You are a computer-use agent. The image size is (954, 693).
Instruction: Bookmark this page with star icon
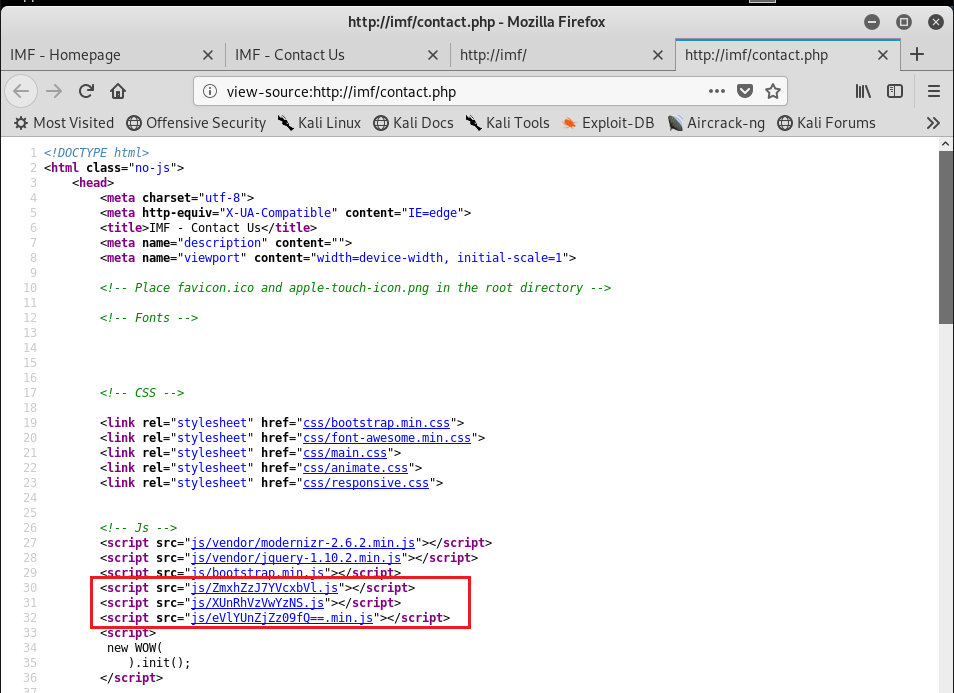(773, 91)
